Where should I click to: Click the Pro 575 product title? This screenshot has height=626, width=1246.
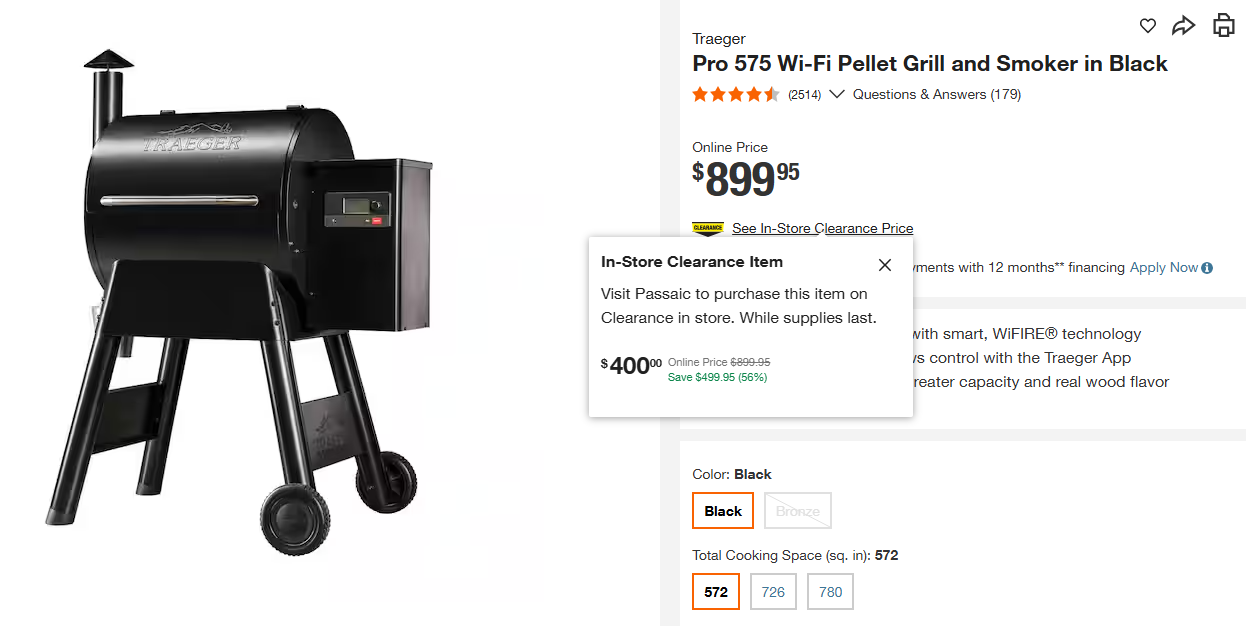[x=930, y=64]
